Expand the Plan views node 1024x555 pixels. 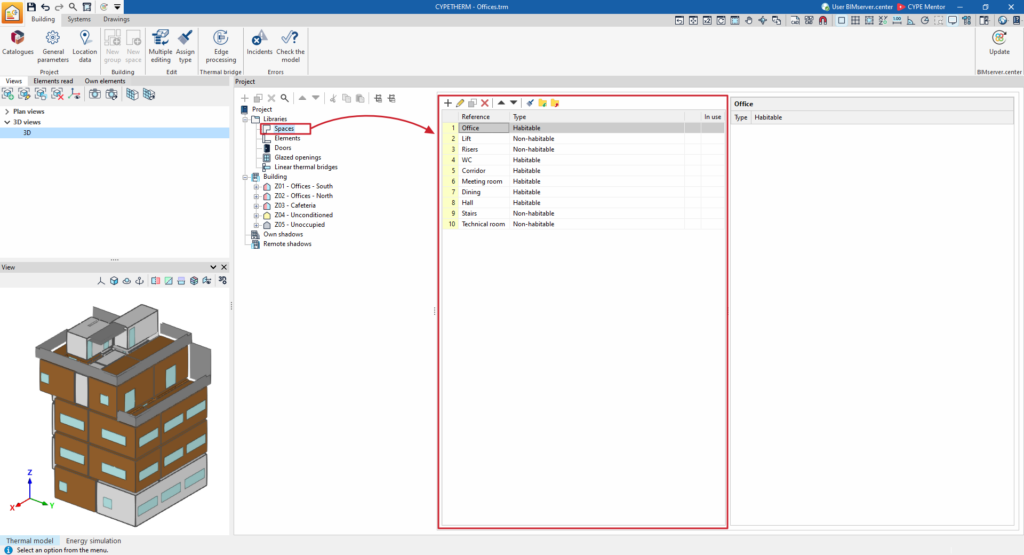tap(7, 112)
